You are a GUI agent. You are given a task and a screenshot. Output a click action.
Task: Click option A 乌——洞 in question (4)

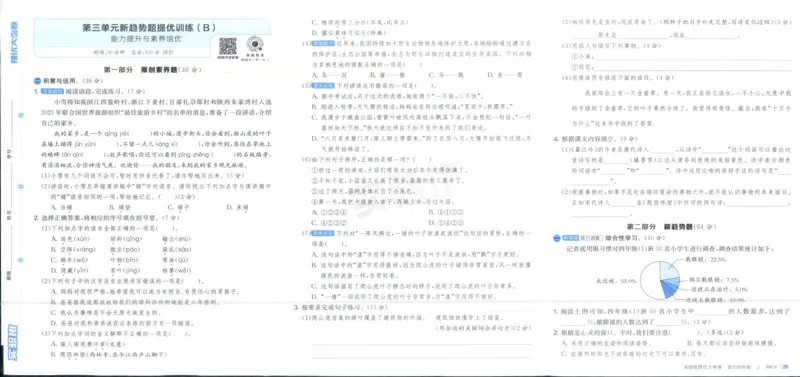329,74
